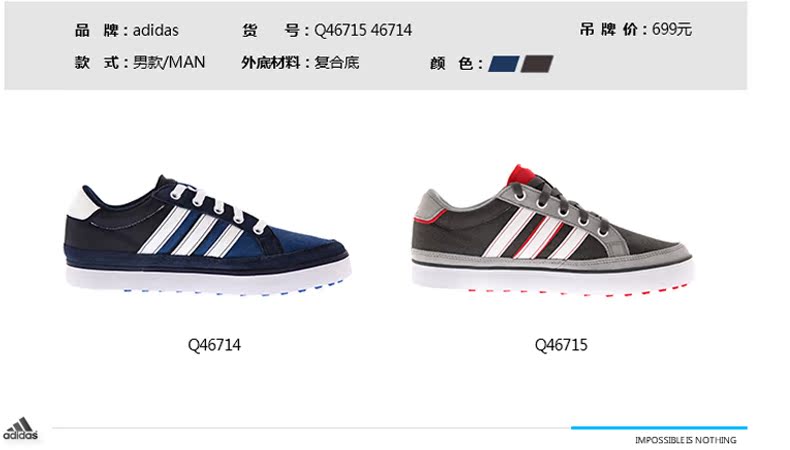Click the 外底材料 material label
The height and width of the screenshot is (450, 790).
click(x=271, y=62)
